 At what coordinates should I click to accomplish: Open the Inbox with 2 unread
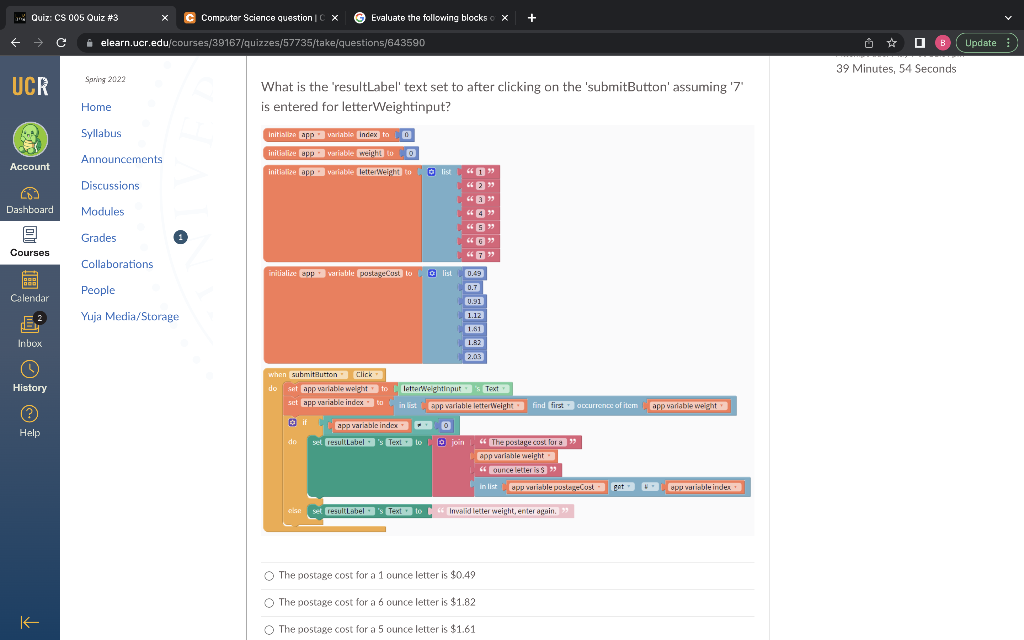click(30, 331)
